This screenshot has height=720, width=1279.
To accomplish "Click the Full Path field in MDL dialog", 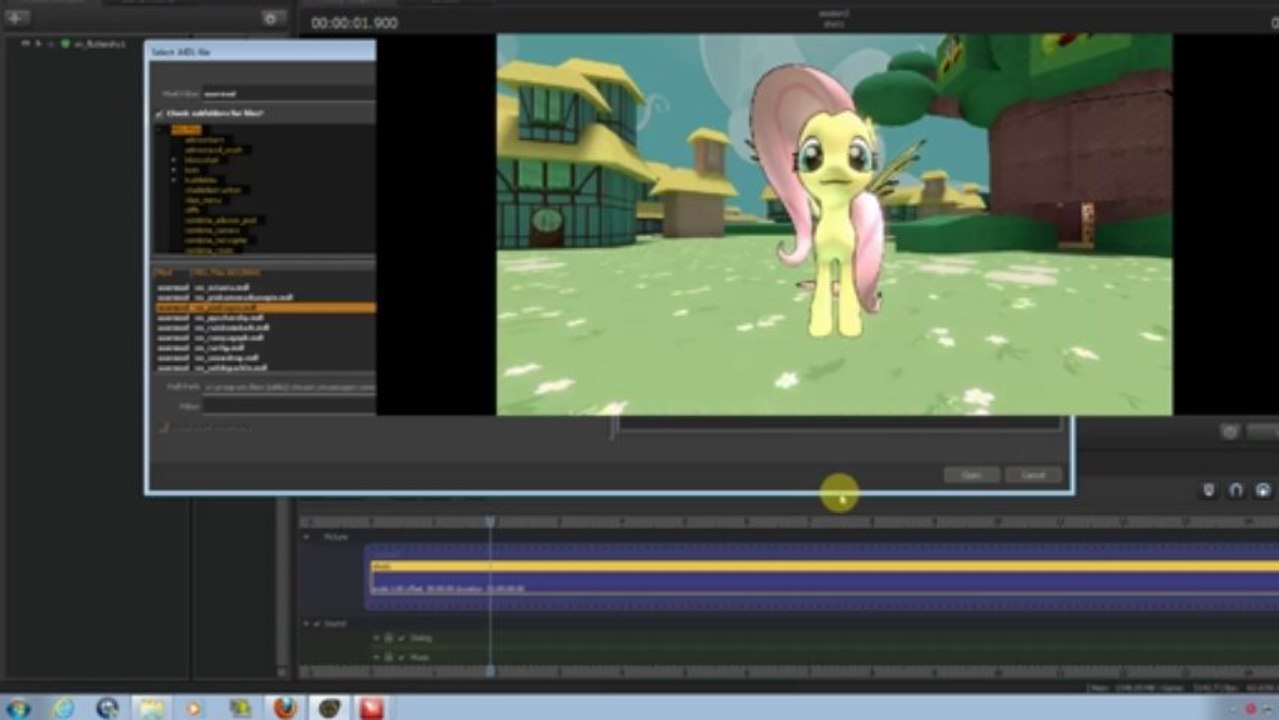I will (288, 386).
